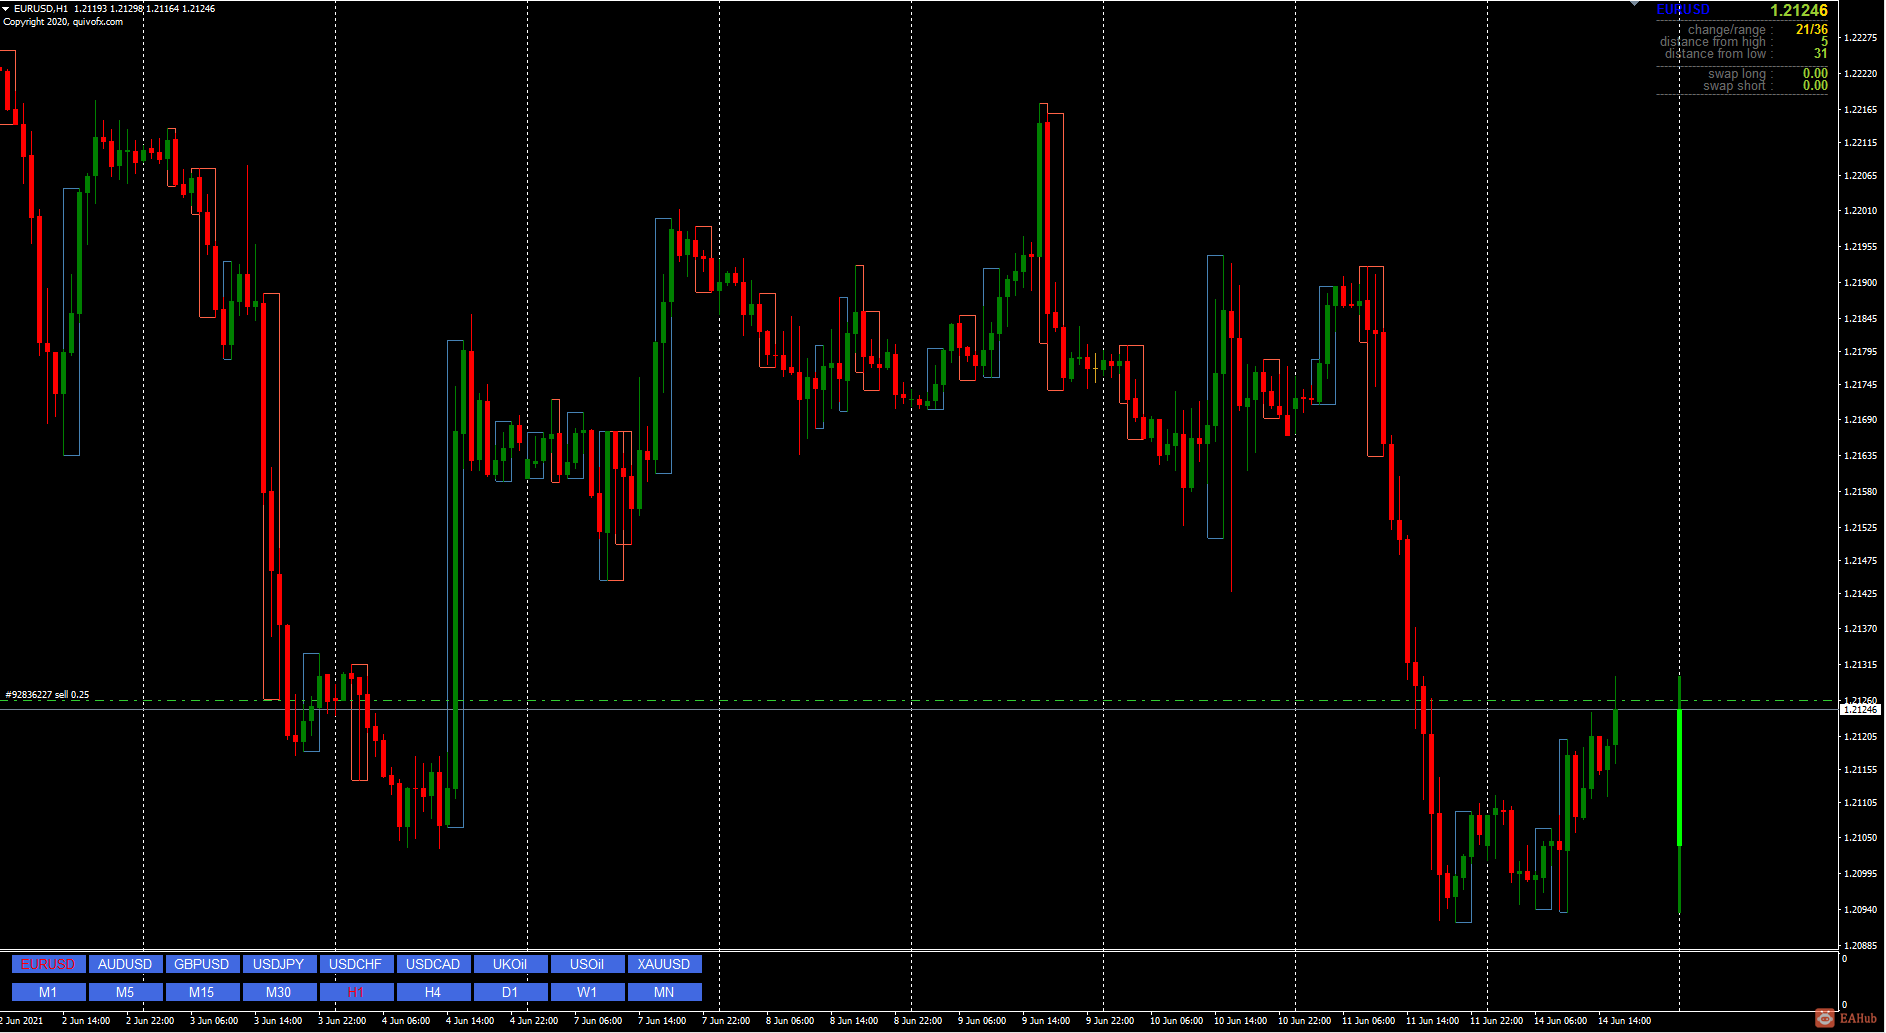Toggle the H1 timeframe button

pos(356,991)
